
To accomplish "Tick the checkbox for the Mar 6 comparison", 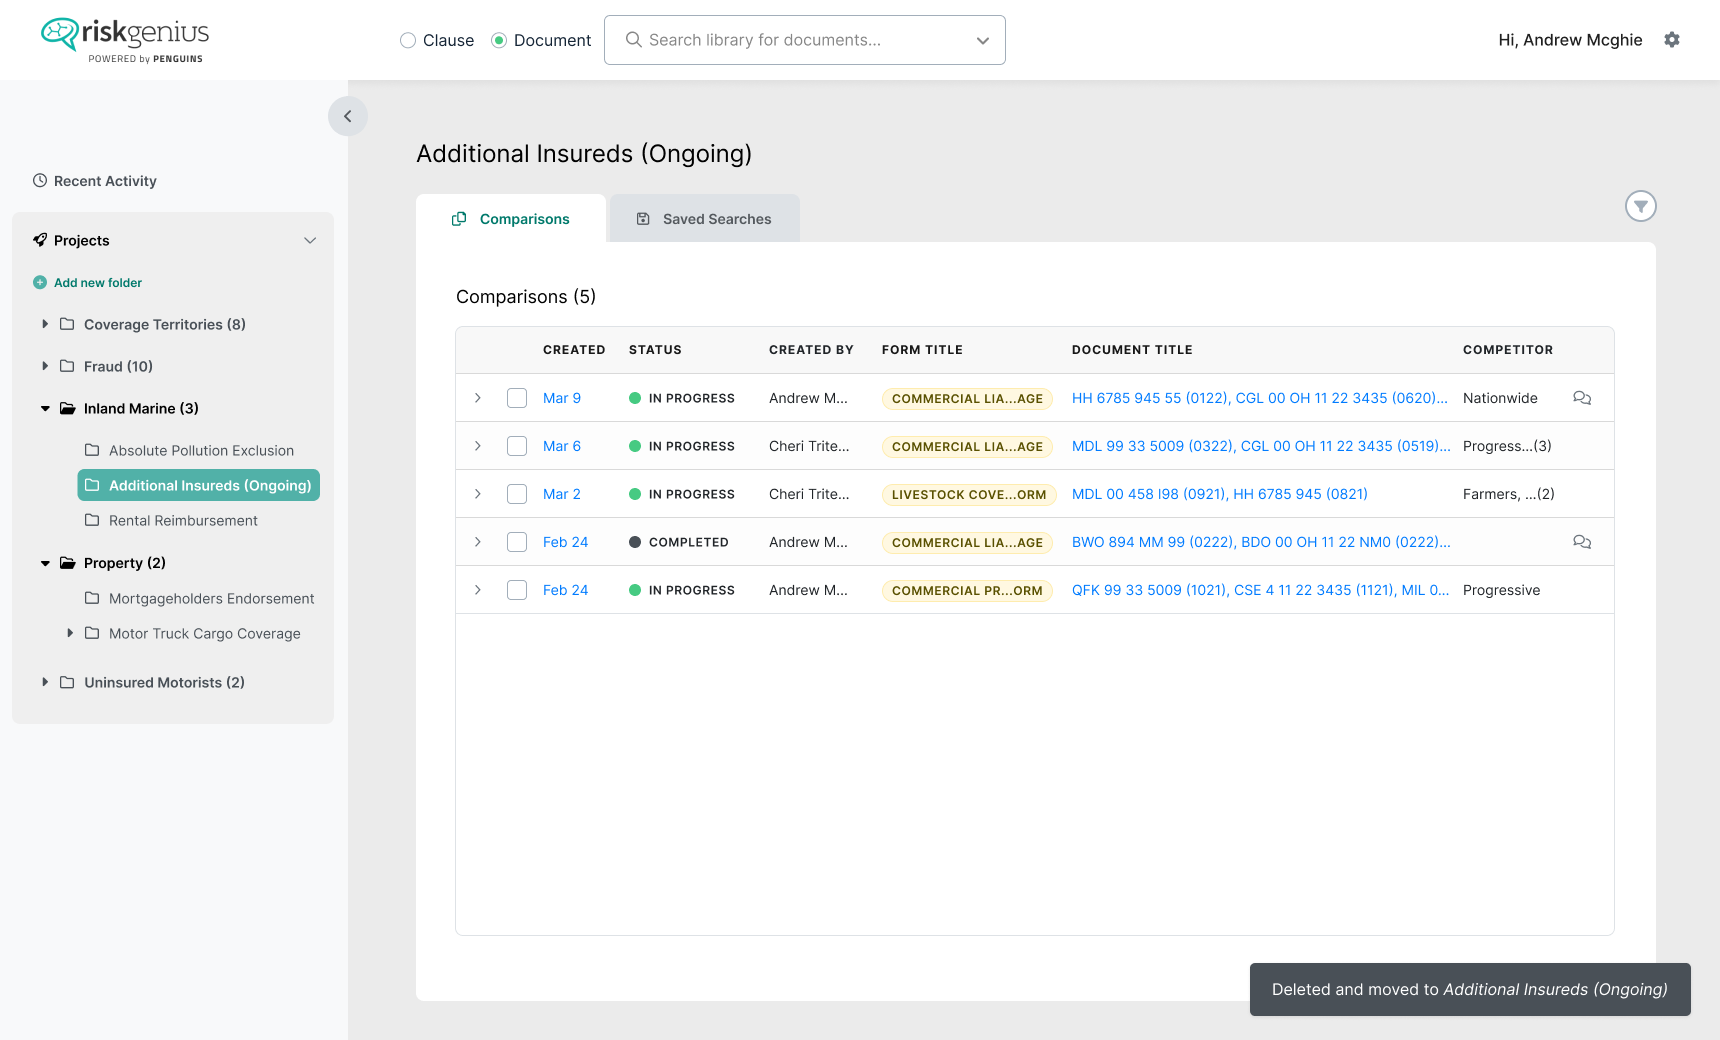I will click(x=517, y=446).
